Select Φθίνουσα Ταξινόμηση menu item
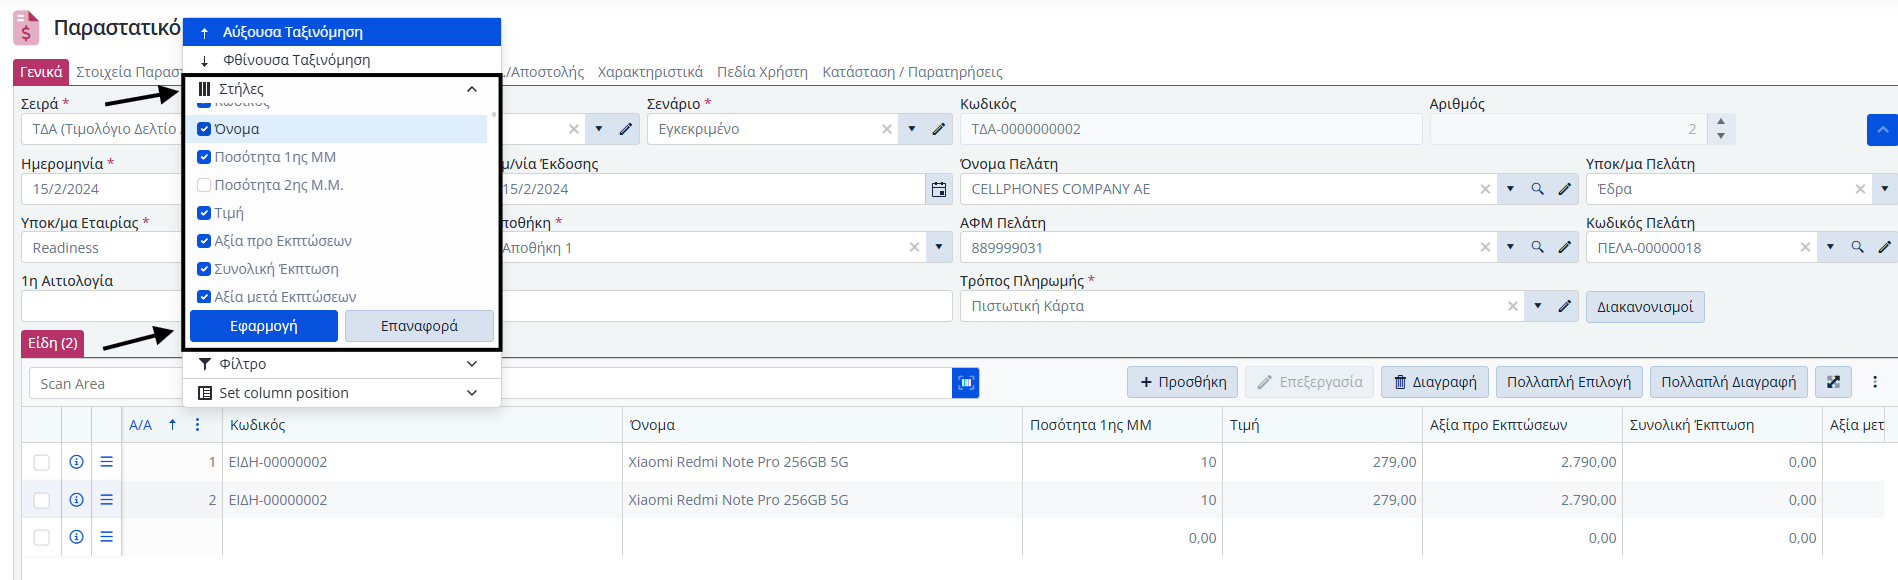 click(x=342, y=60)
